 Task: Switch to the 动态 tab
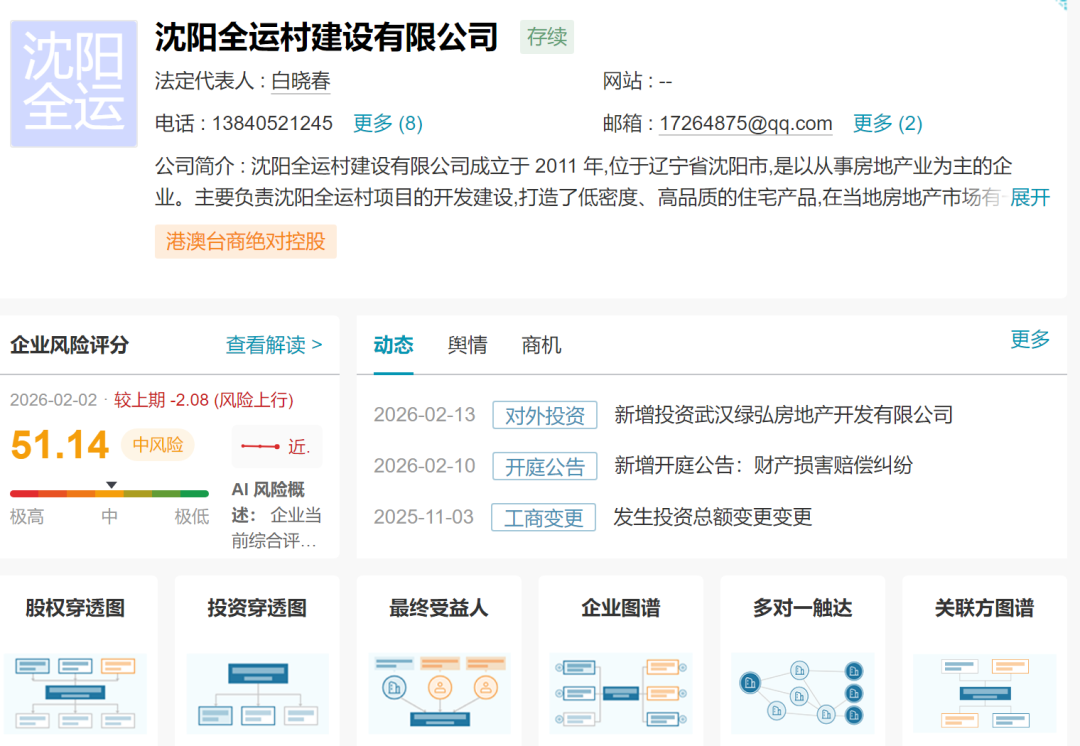coord(393,345)
